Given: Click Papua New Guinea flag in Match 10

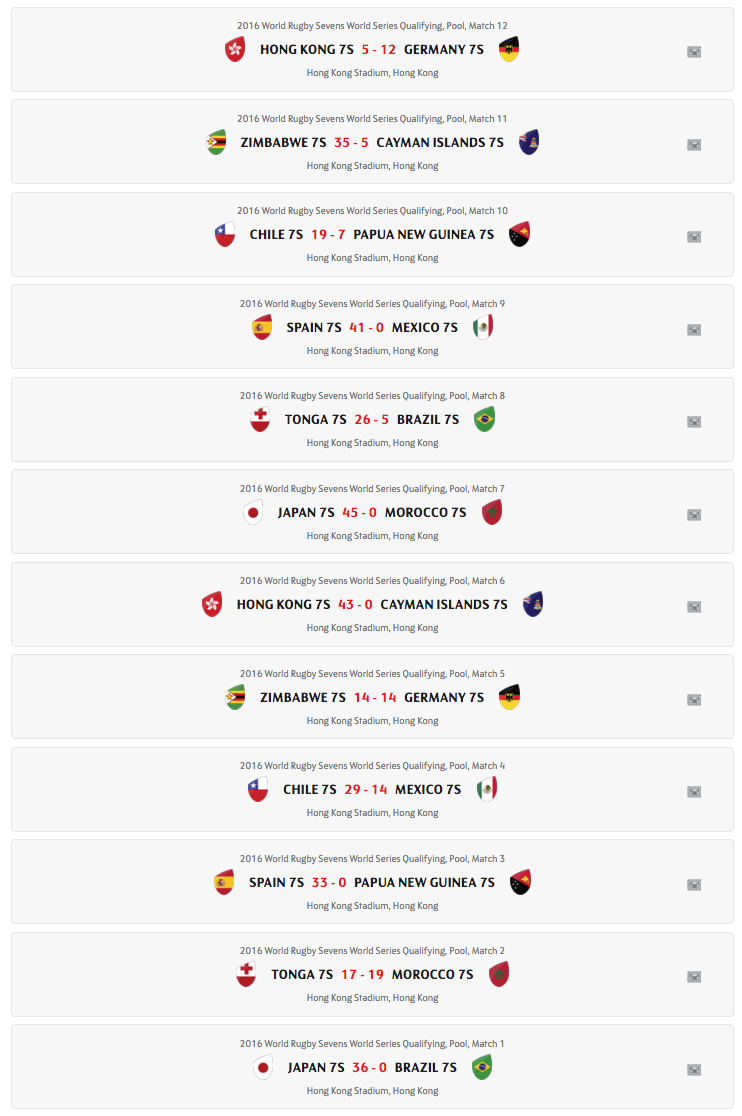Looking at the screenshot, I should tap(519, 234).
